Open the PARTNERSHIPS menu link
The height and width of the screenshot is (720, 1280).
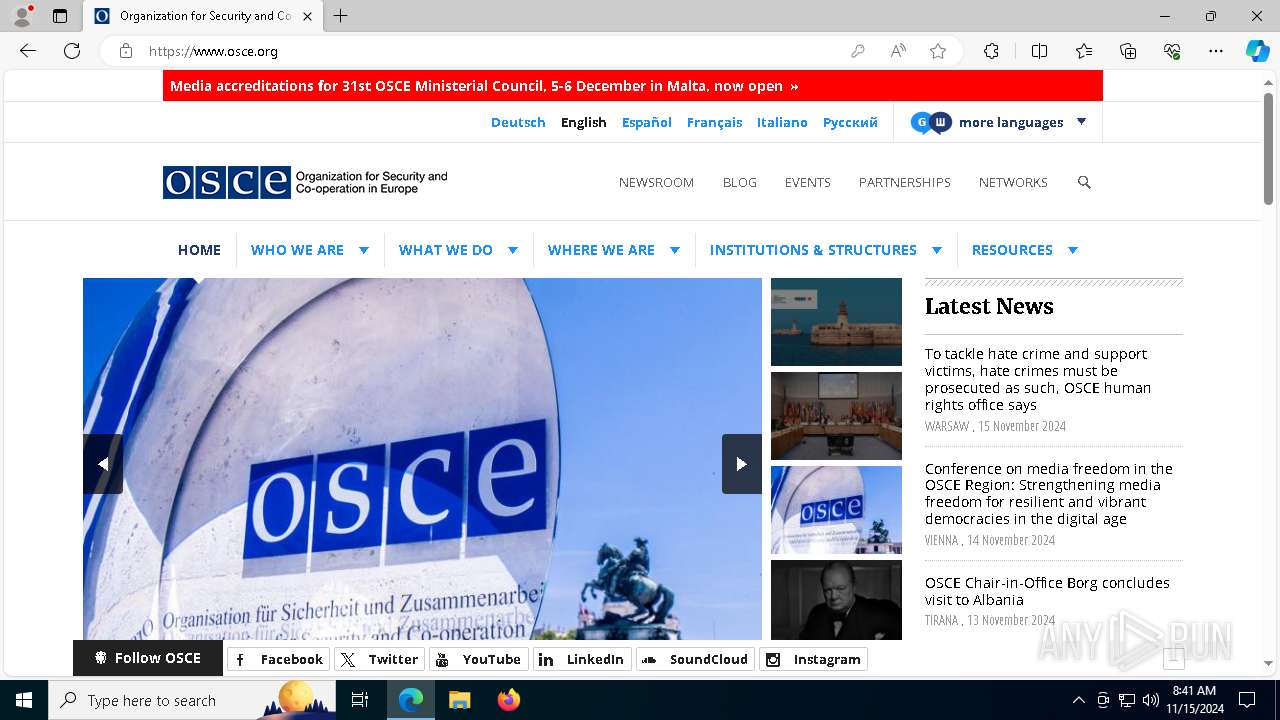(905, 182)
